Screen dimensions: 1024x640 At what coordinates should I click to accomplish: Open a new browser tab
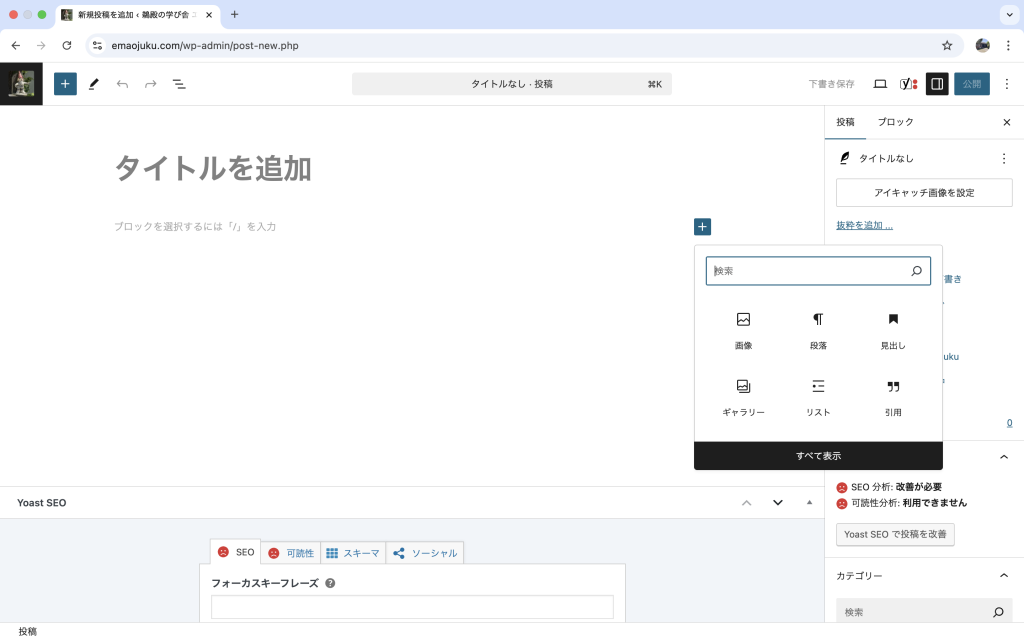click(x=234, y=14)
